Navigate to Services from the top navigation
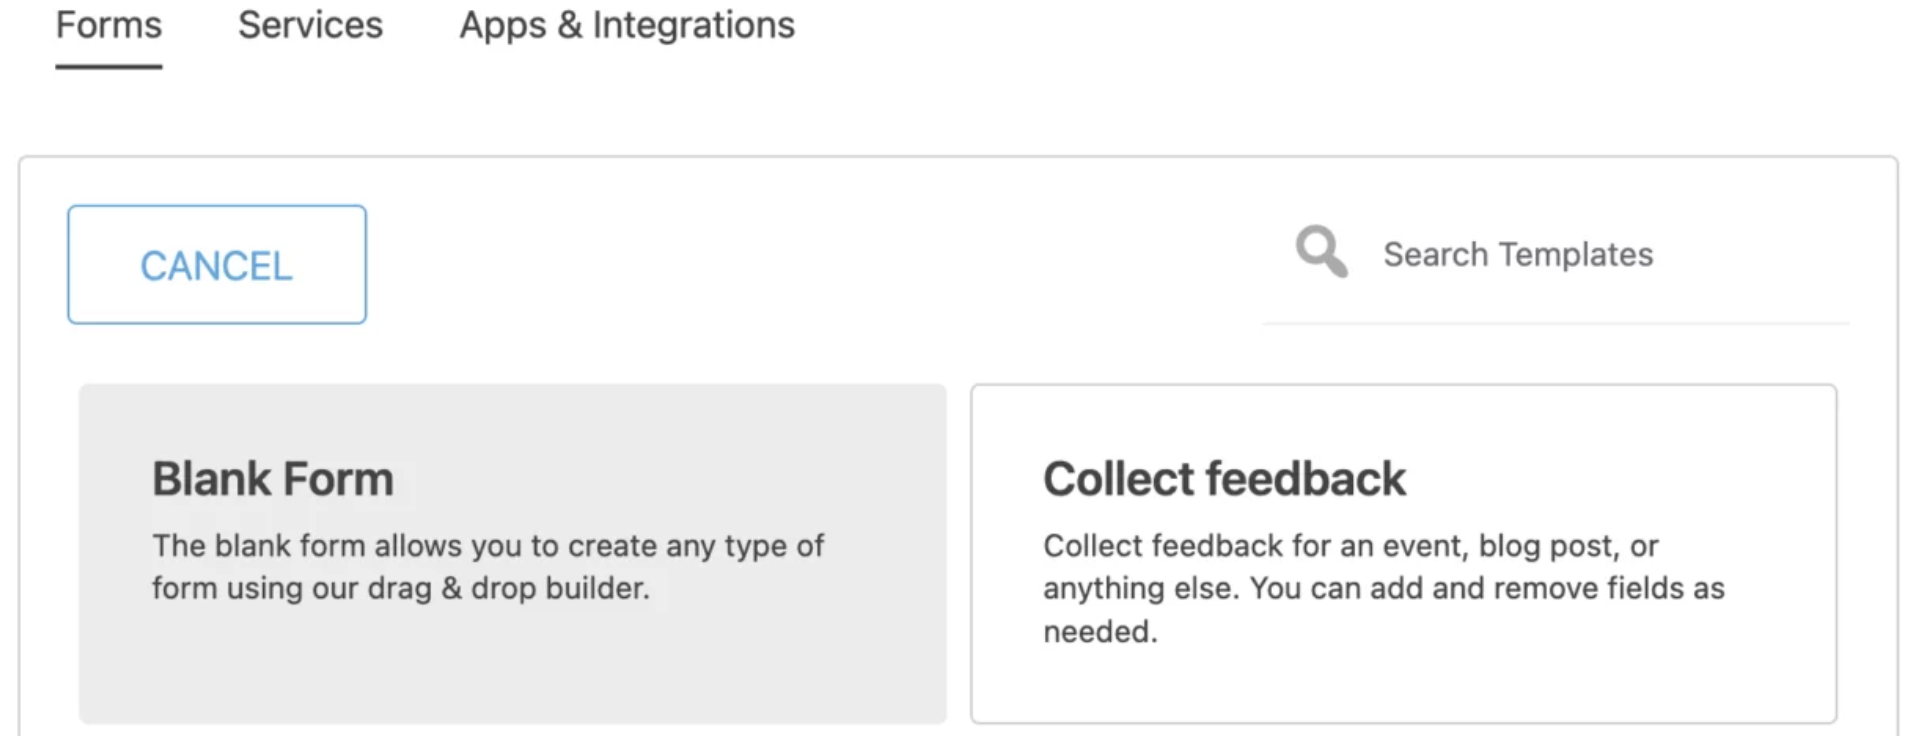Viewport: 1916px width, 736px height. [x=309, y=25]
